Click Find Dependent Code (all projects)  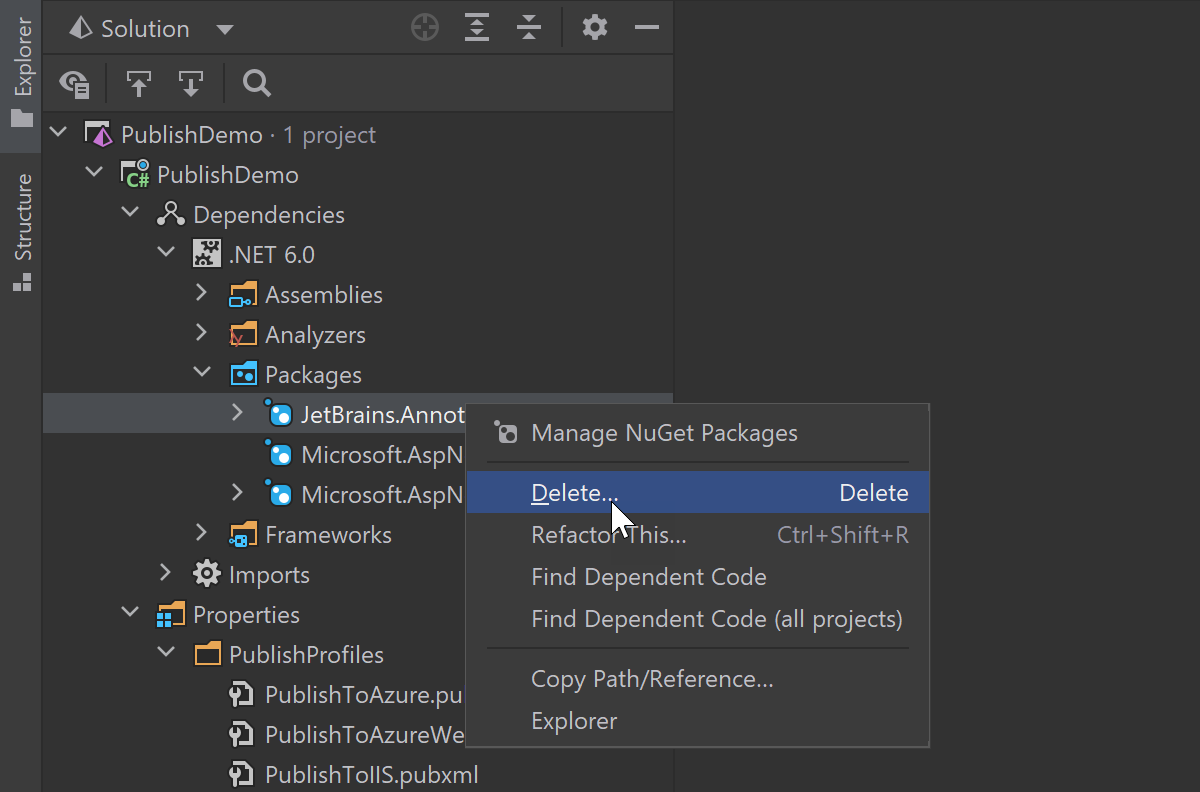[716, 619]
